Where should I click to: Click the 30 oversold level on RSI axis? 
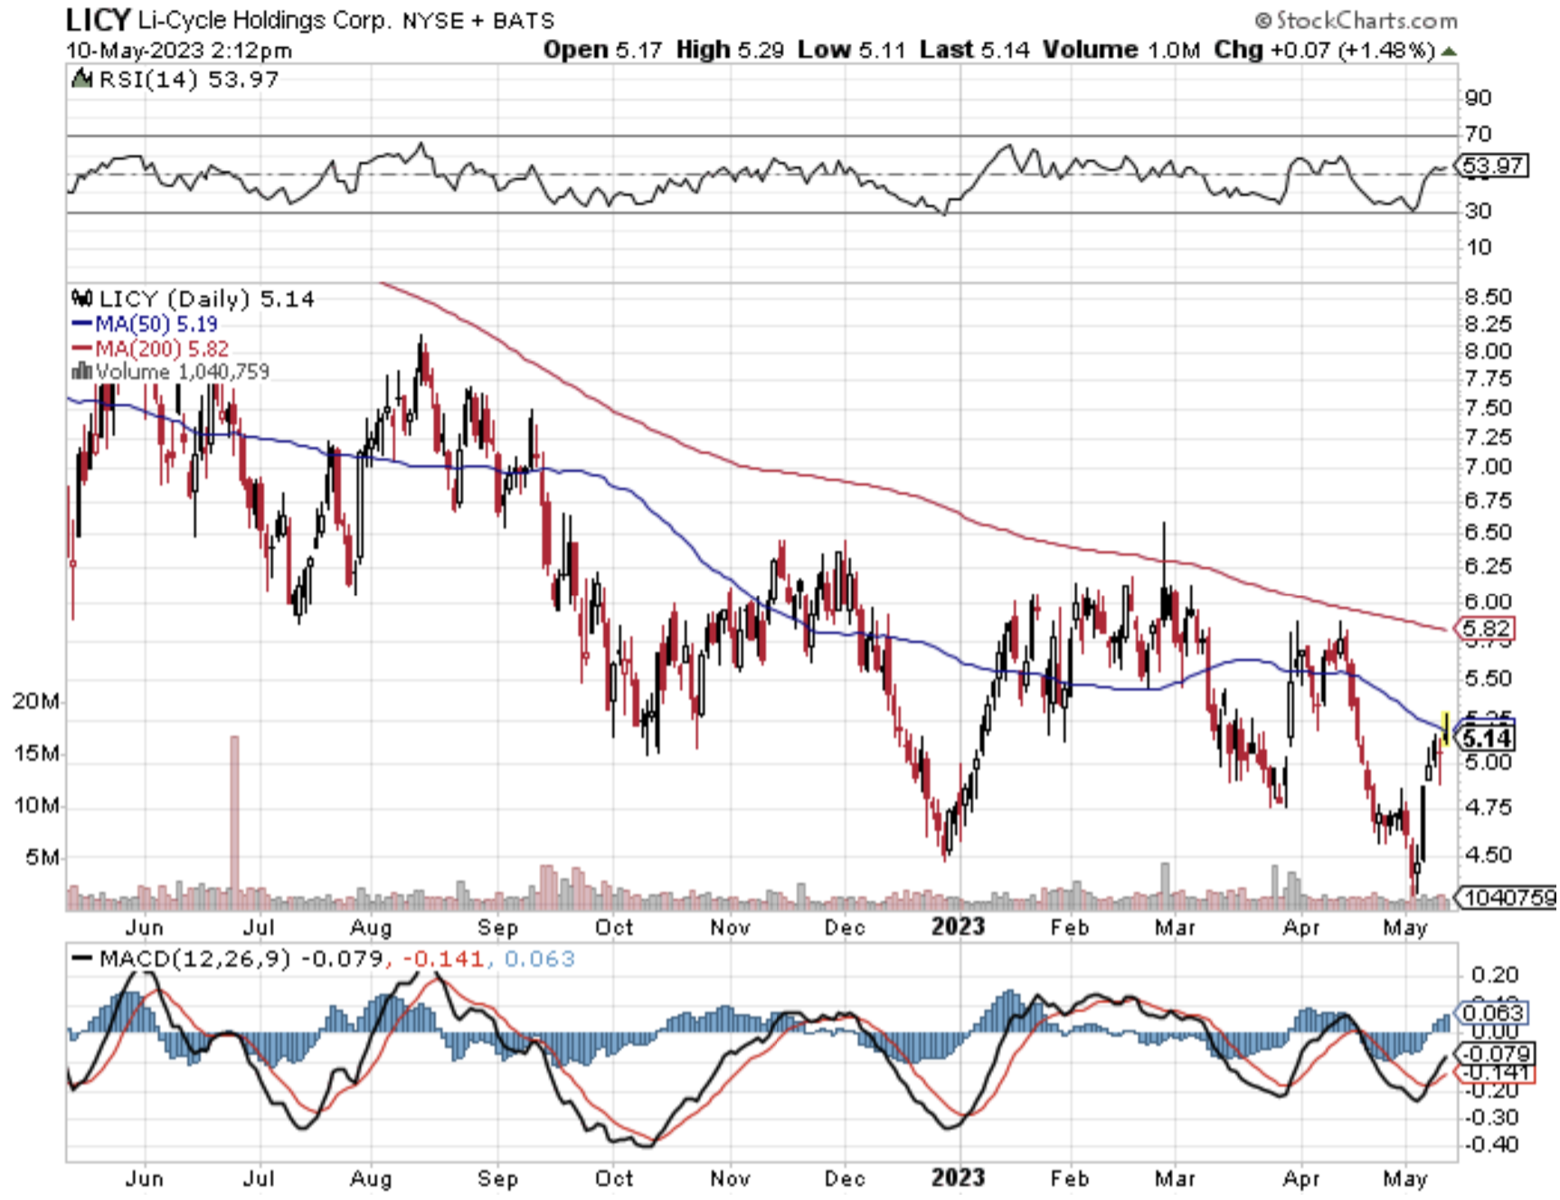1477,211
